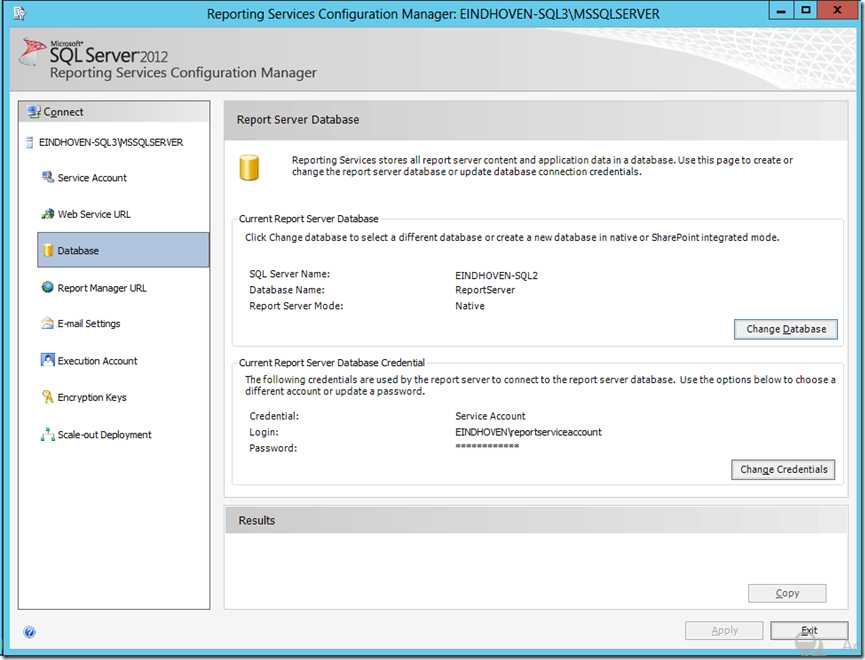Click the ReportServer database name value
Screen dimensions: 865x660
click(x=485, y=290)
